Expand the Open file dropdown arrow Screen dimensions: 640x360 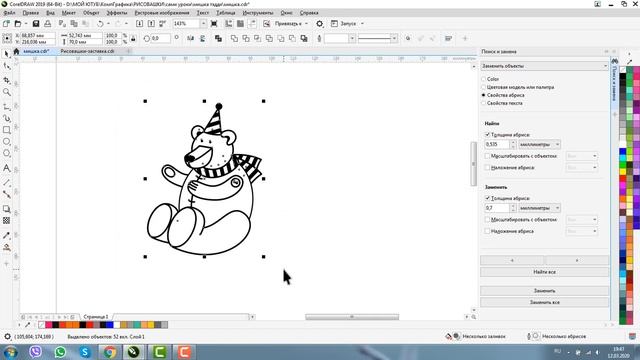click(x=26, y=24)
